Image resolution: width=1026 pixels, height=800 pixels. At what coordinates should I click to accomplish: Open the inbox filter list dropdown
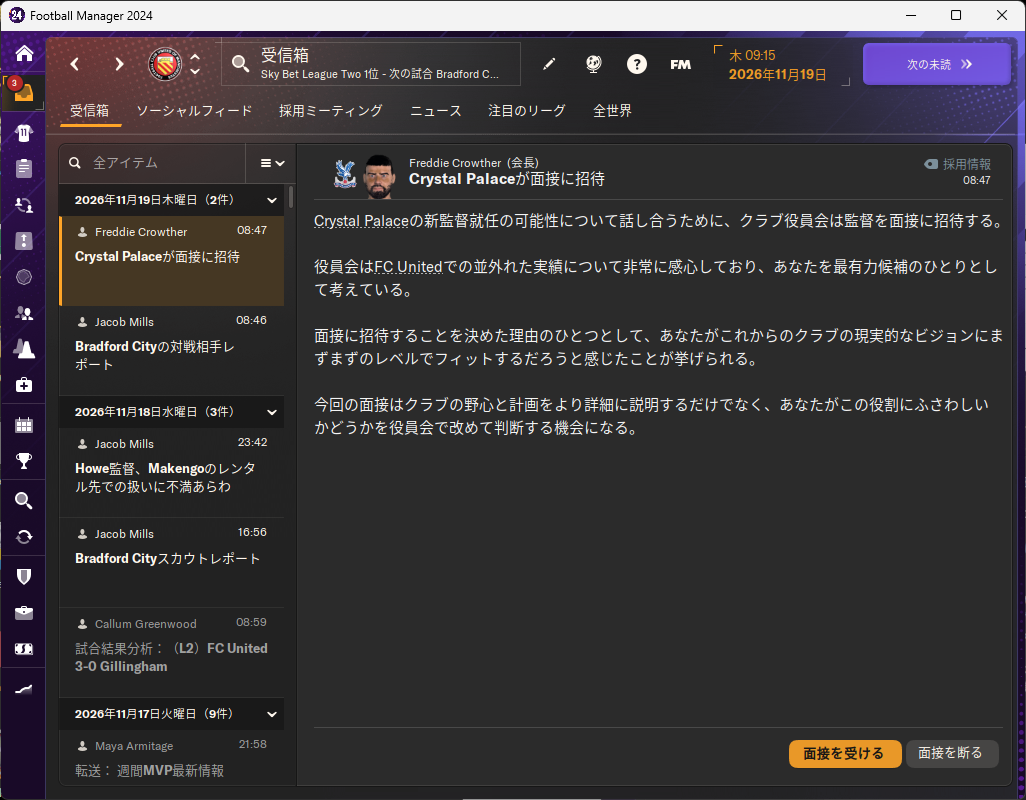pos(272,163)
